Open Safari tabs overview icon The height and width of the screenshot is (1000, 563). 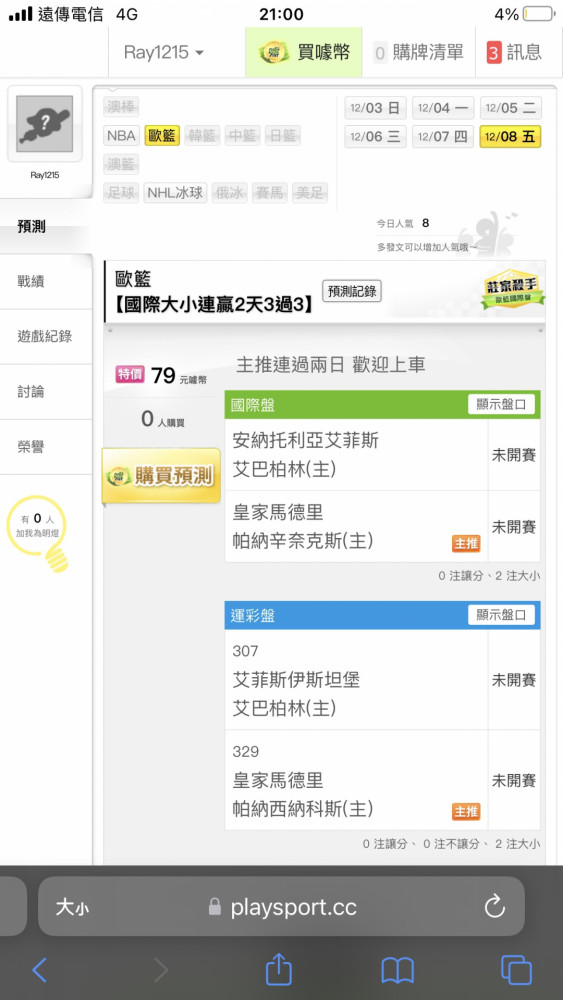pos(516,970)
